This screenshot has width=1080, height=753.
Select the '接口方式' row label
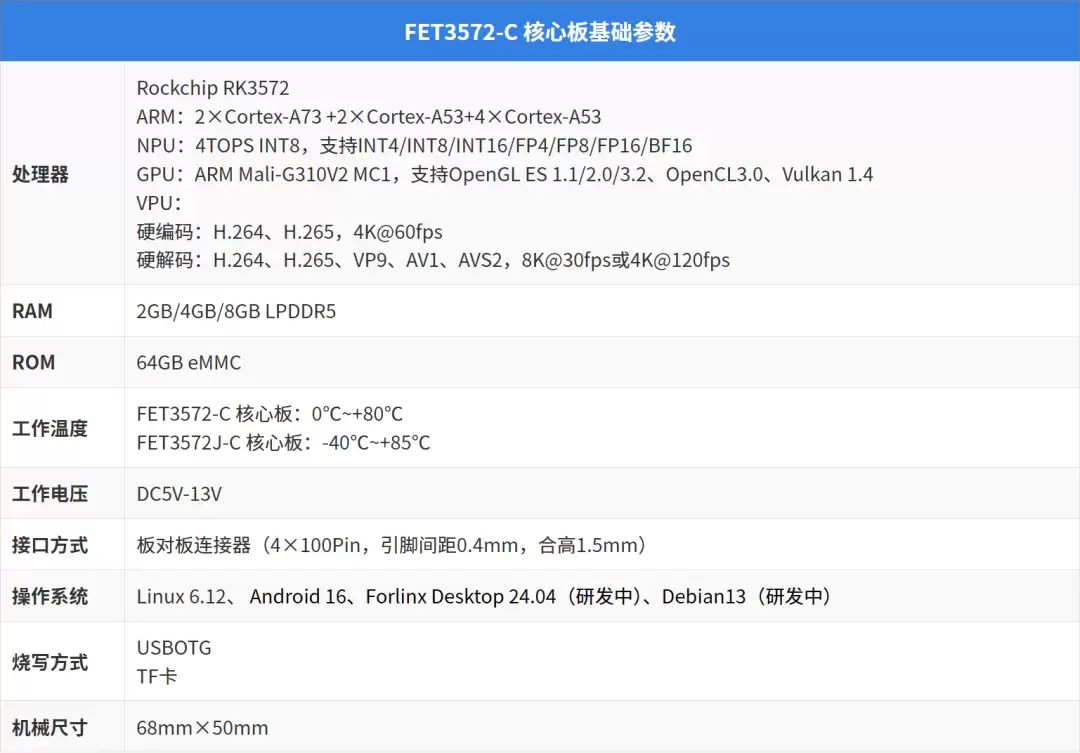(50, 546)
